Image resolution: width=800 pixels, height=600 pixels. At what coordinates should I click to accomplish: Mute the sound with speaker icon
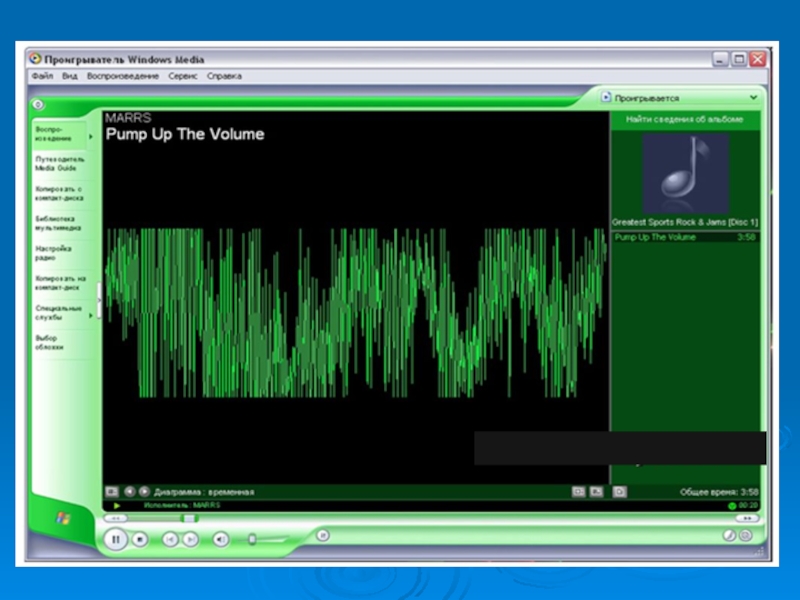[220, 539]
